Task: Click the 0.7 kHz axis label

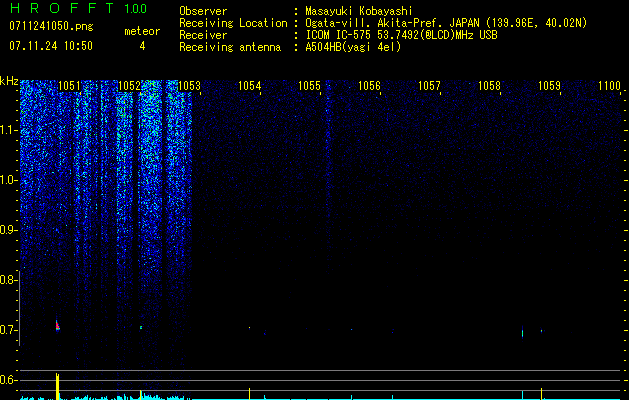Action: (7, 330)
